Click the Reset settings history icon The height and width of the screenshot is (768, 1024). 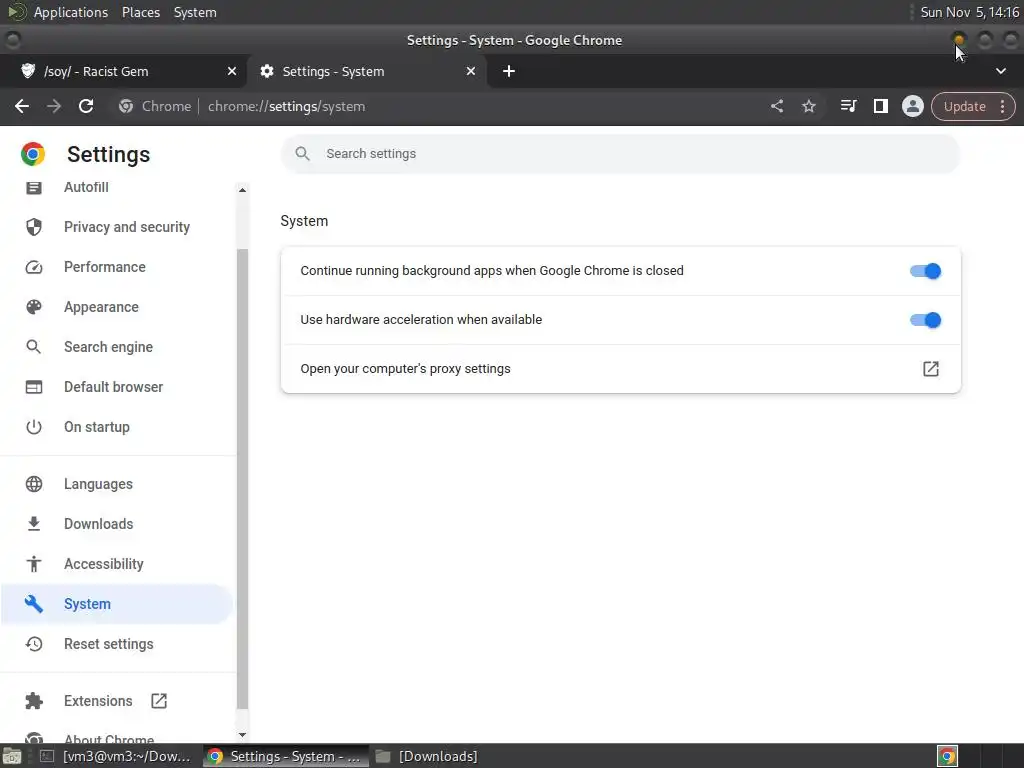pos(34,644)
